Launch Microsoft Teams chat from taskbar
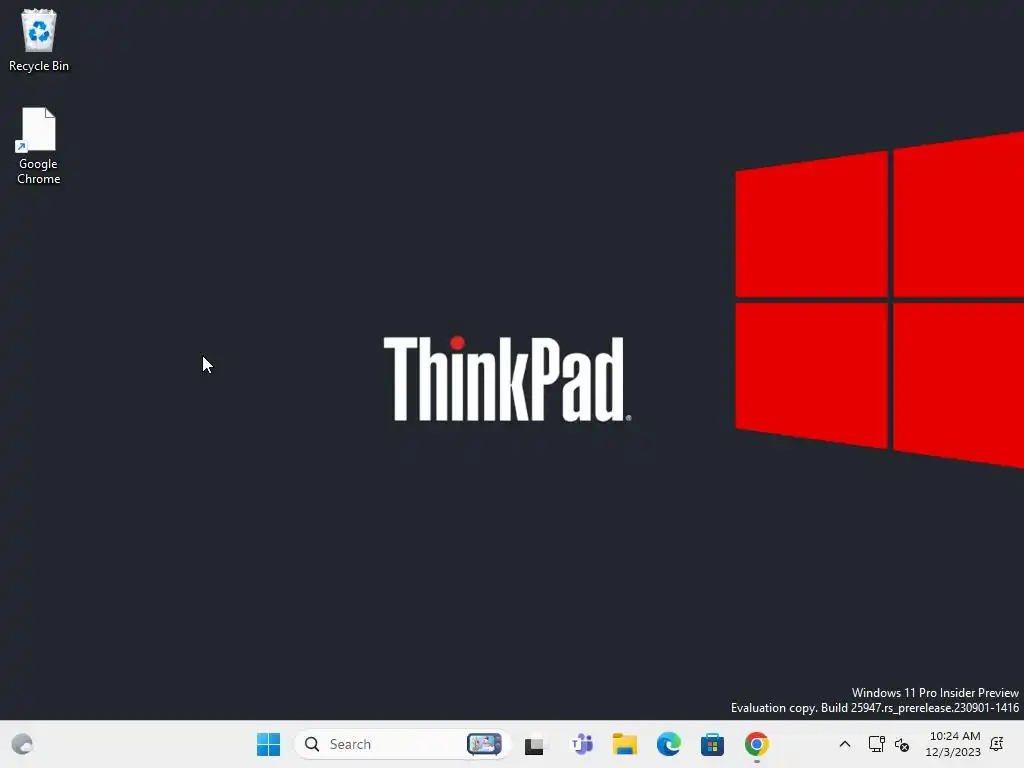Screen dimensions: 1024x768 tap(581, 744)
